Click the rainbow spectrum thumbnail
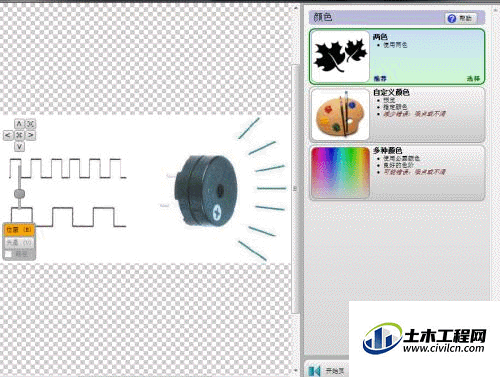500x377 pixels. [340, 173]
